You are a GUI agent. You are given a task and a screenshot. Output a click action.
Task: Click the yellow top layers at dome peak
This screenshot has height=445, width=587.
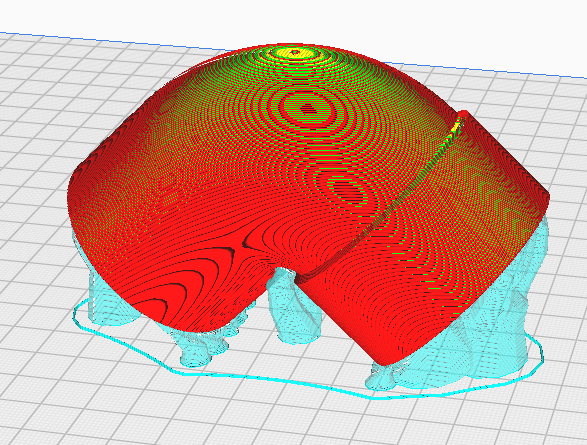point(295,52)
